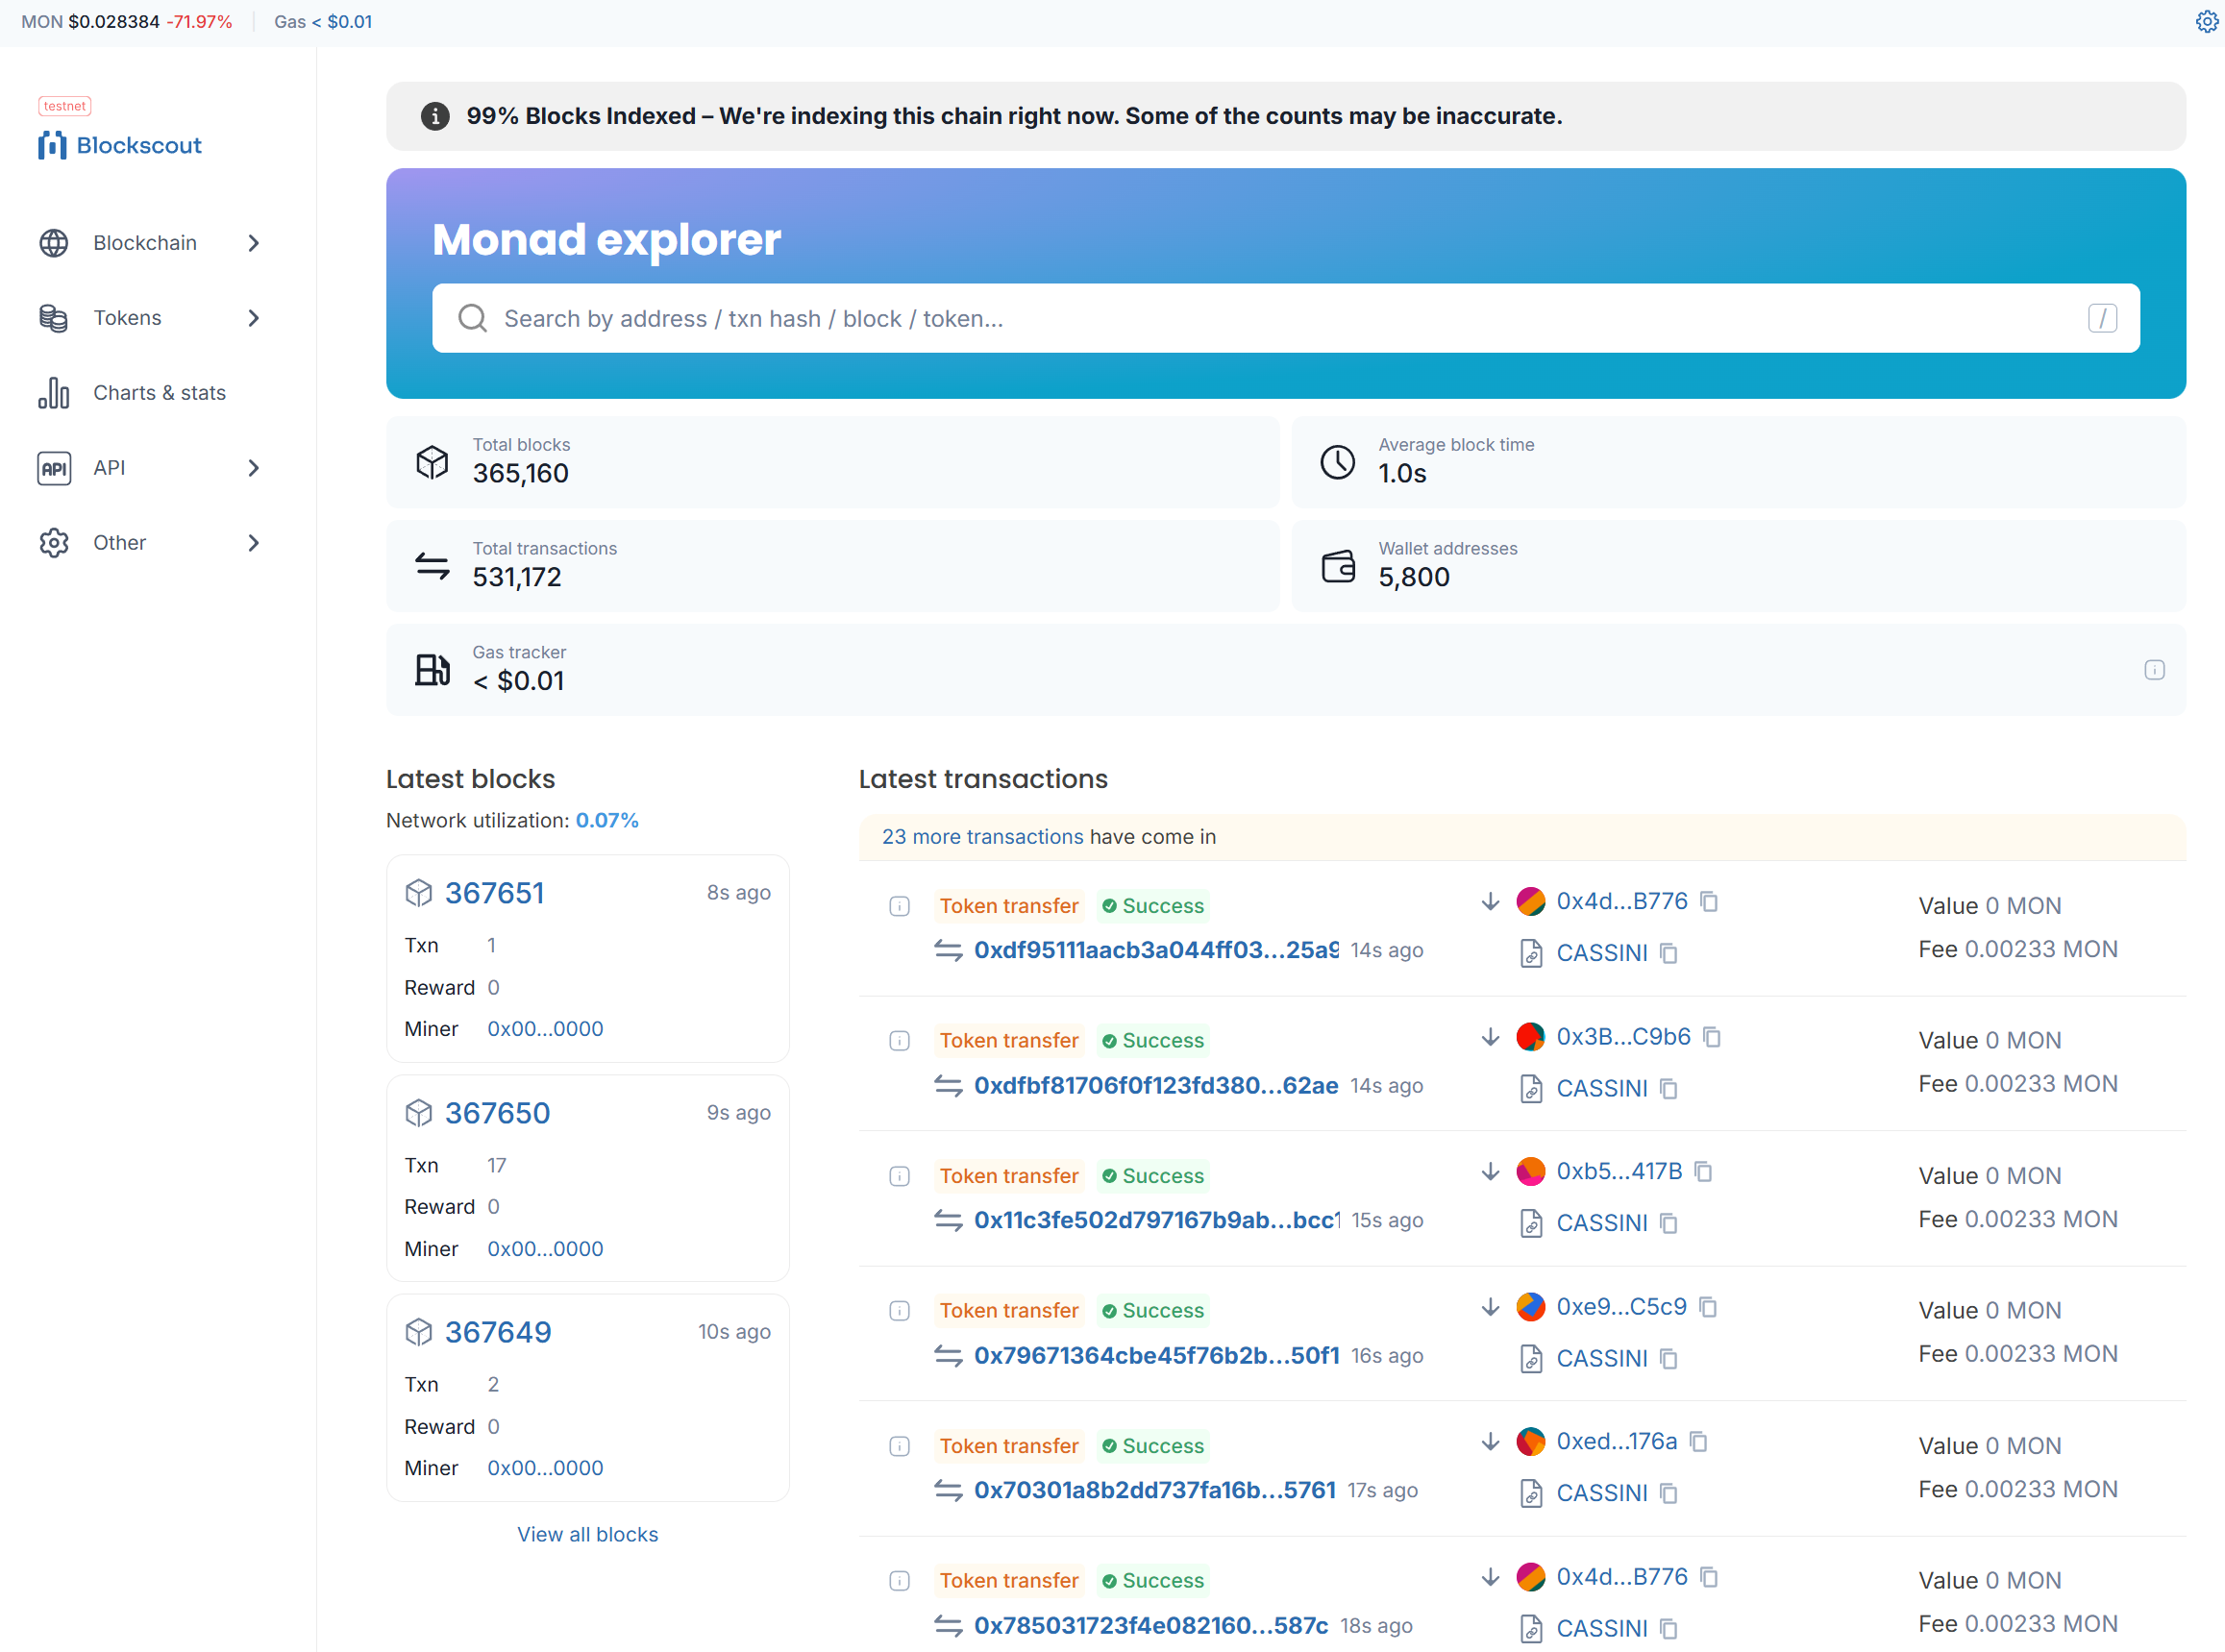Screen dimensions: 2225x1652
Task: Click the search magnifier icon
Action: pos(472,318)
